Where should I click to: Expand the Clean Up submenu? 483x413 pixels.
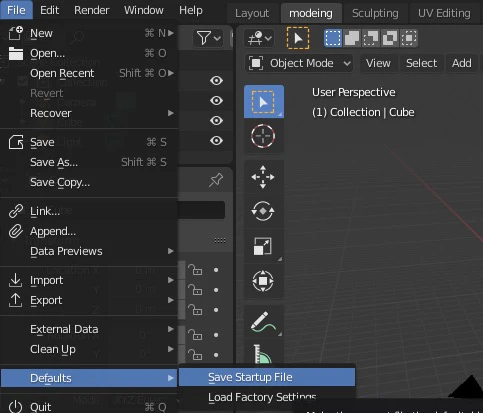(171, 349)
